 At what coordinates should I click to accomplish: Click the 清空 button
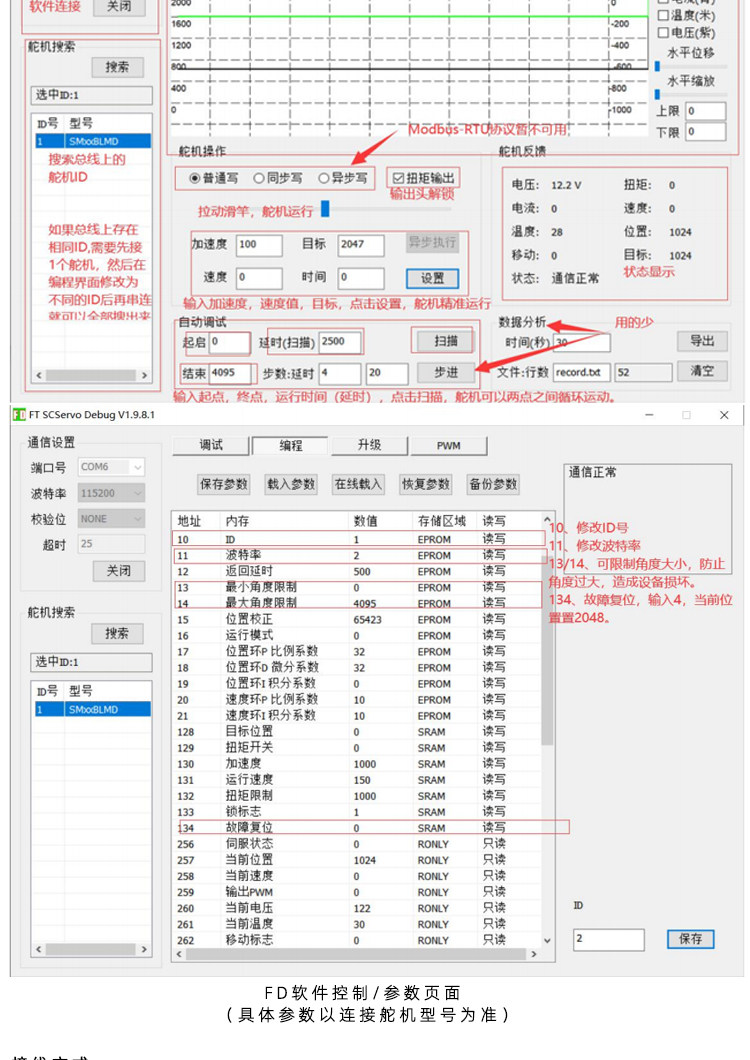click(702, 371)
